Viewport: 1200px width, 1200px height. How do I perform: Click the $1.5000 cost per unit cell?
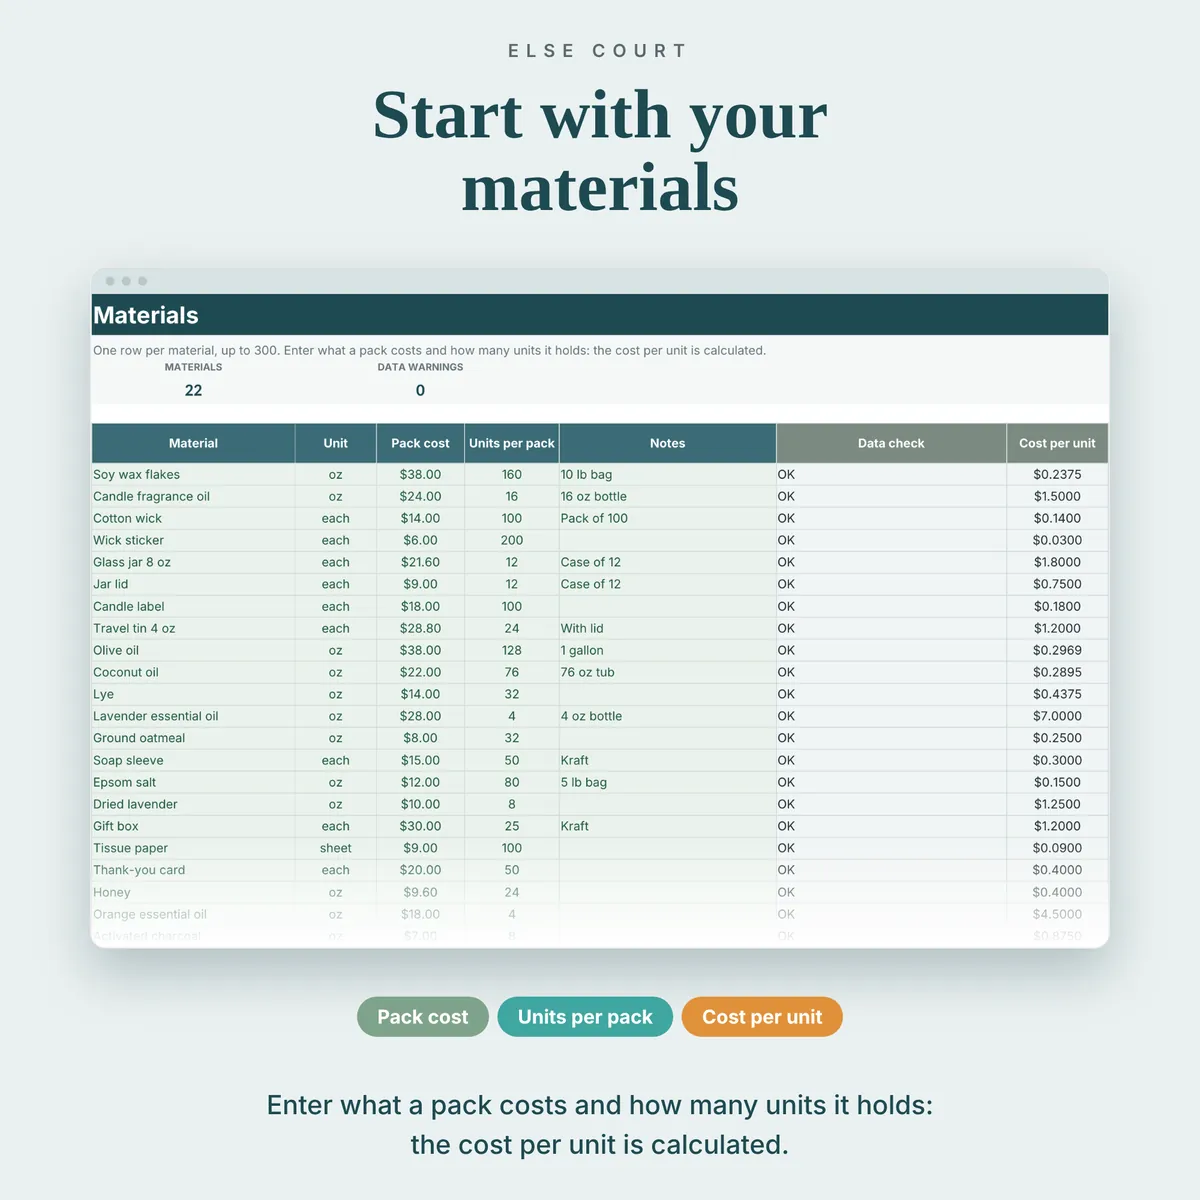click(x=1057, y=496)
